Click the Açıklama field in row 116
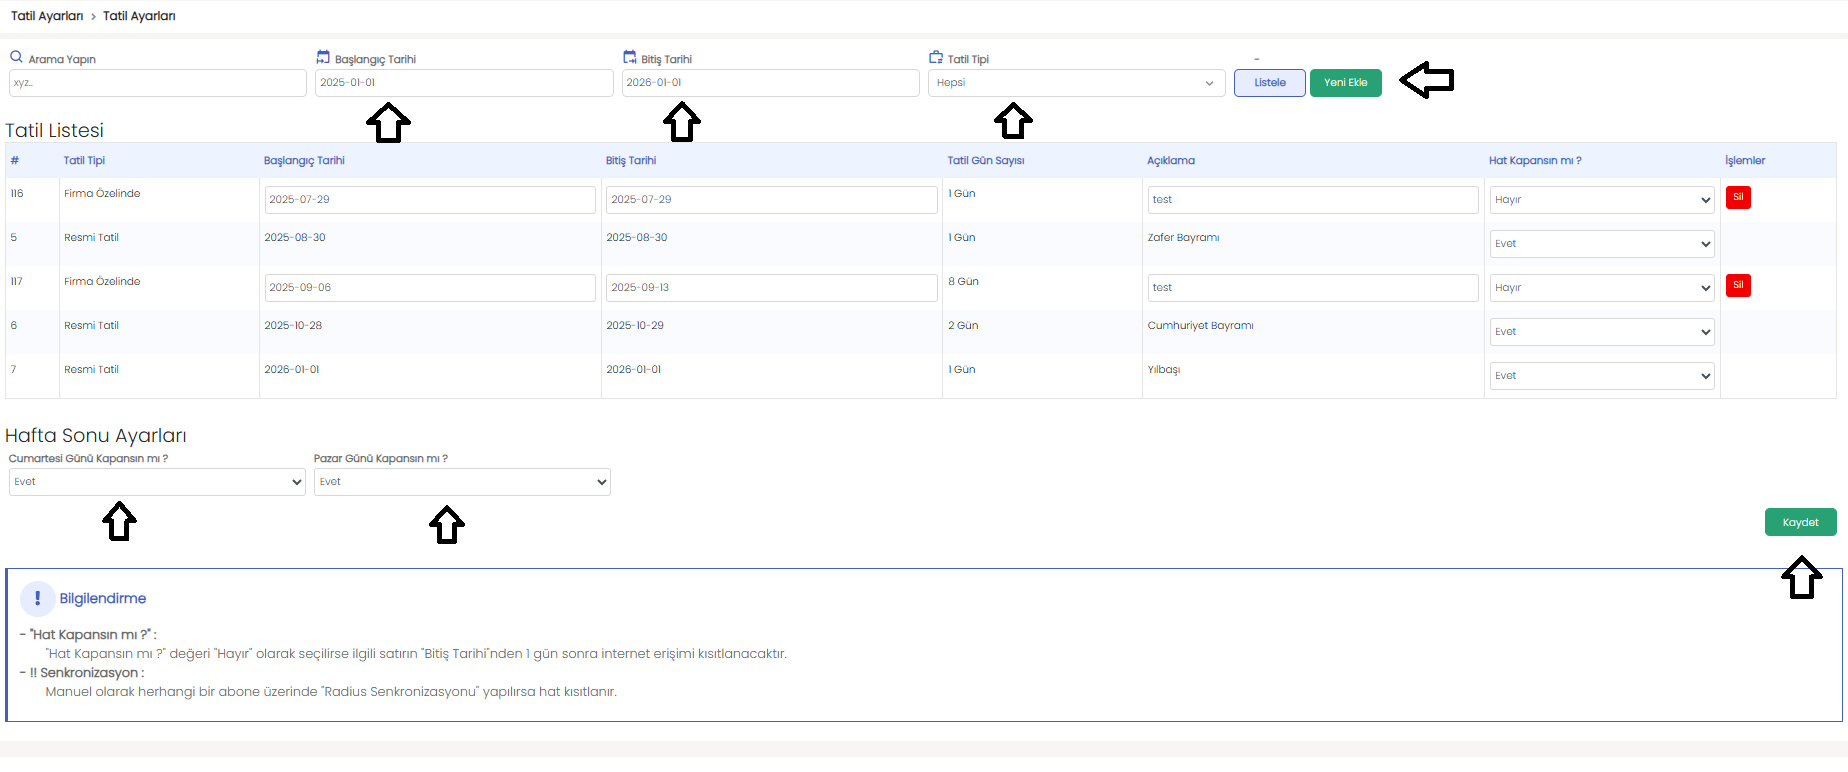The height and width of the screenshot is (772, 1848). coord(1312,200)
